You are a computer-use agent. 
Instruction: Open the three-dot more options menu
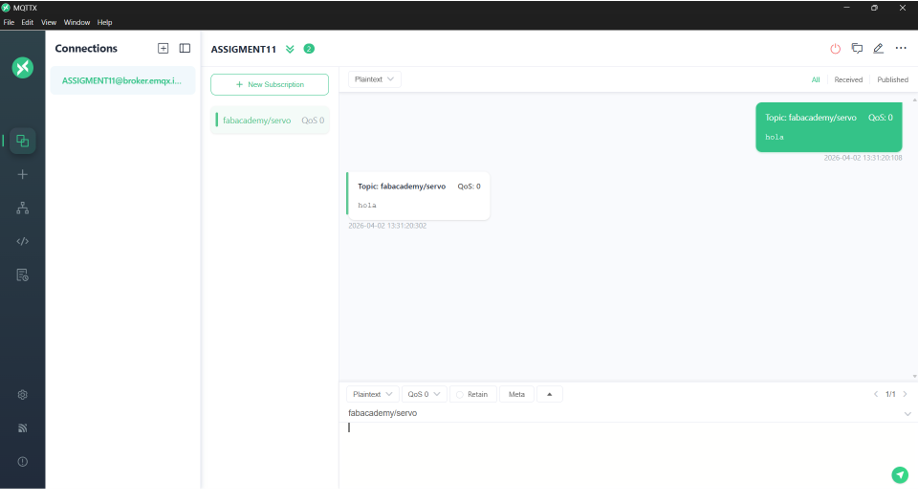pyautogui.click(x=901, y=49)
